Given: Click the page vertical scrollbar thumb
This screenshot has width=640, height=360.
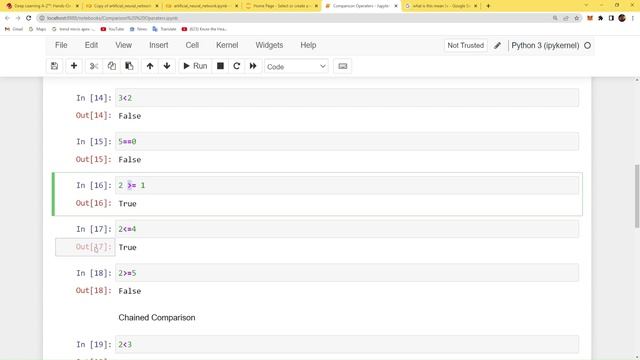Looking at the screenshot, I should coord(637,196).
